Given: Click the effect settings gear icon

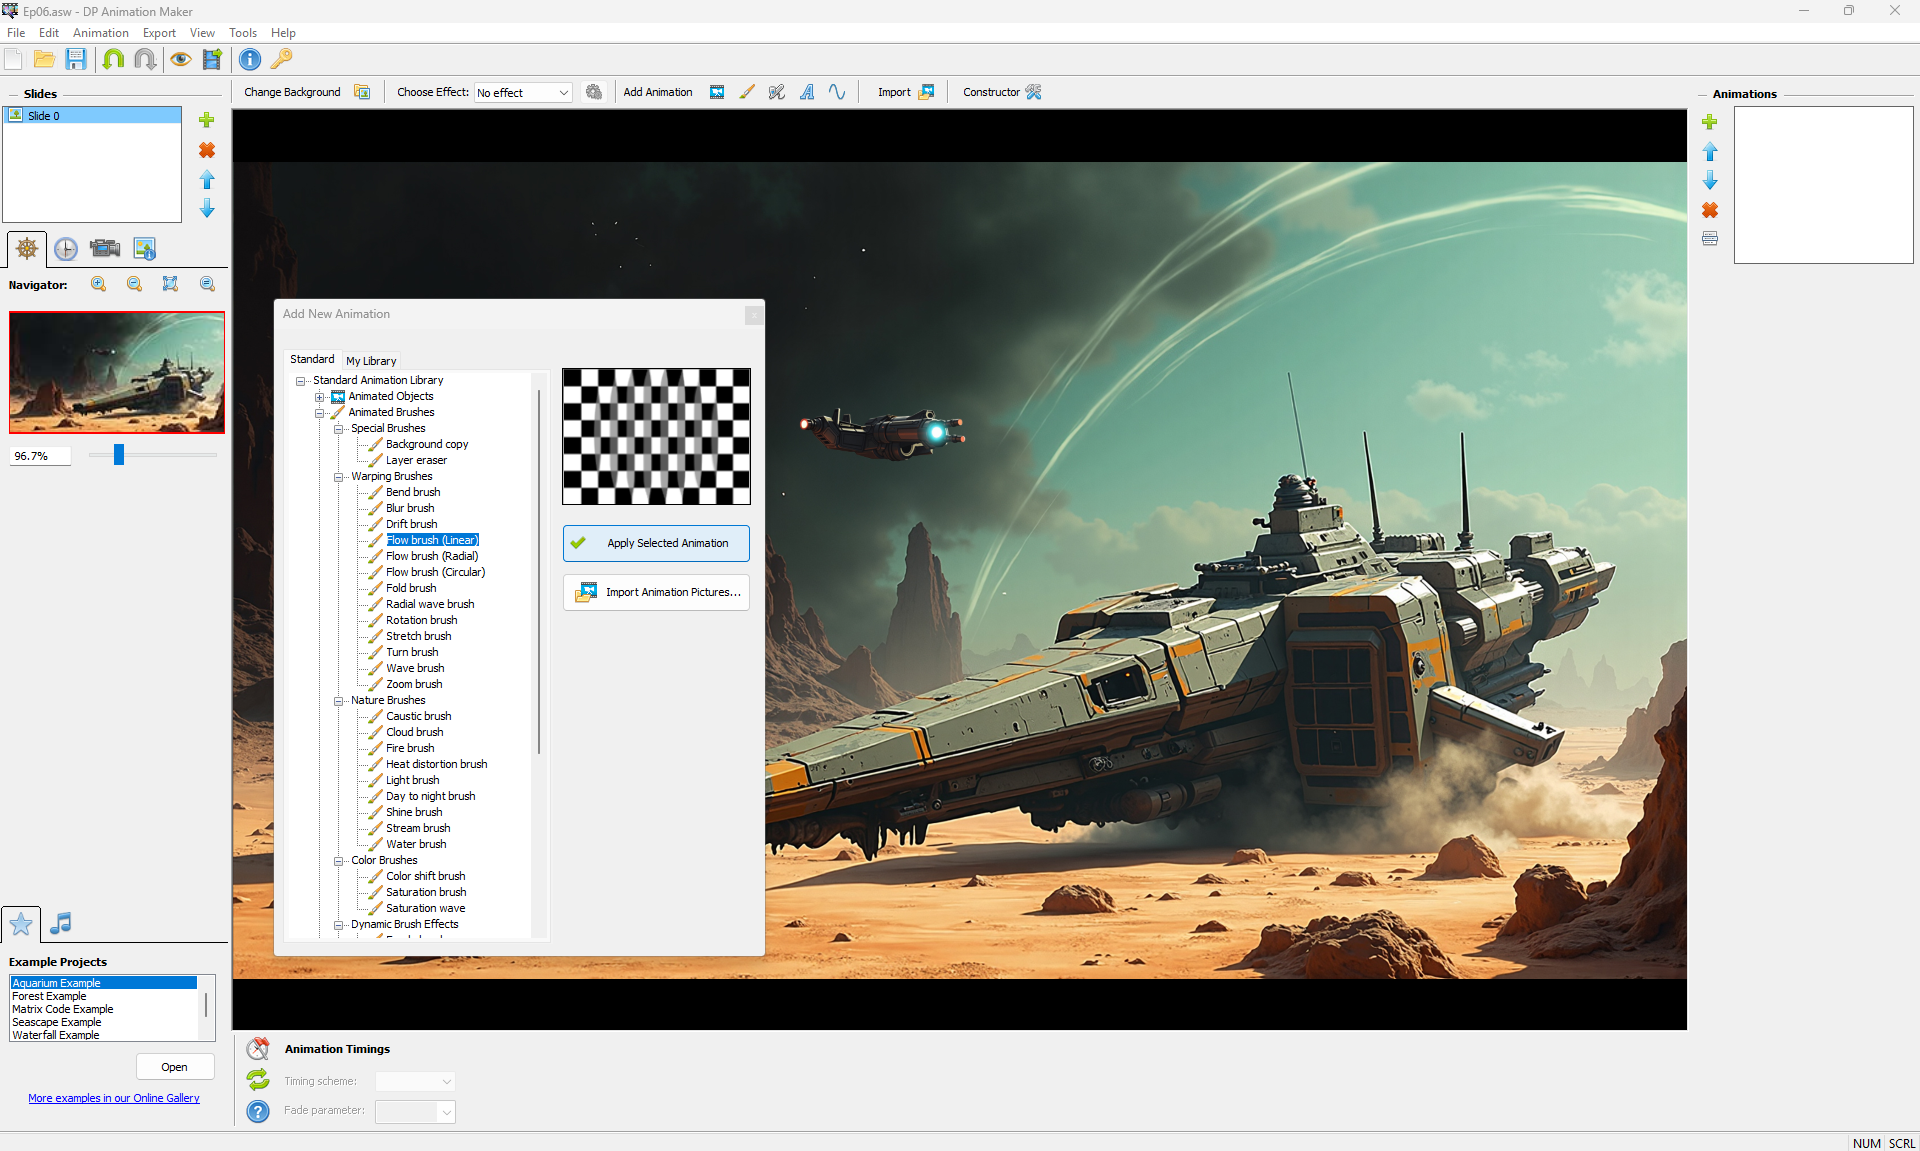Looking at the screenshot, I should point(594,92).
